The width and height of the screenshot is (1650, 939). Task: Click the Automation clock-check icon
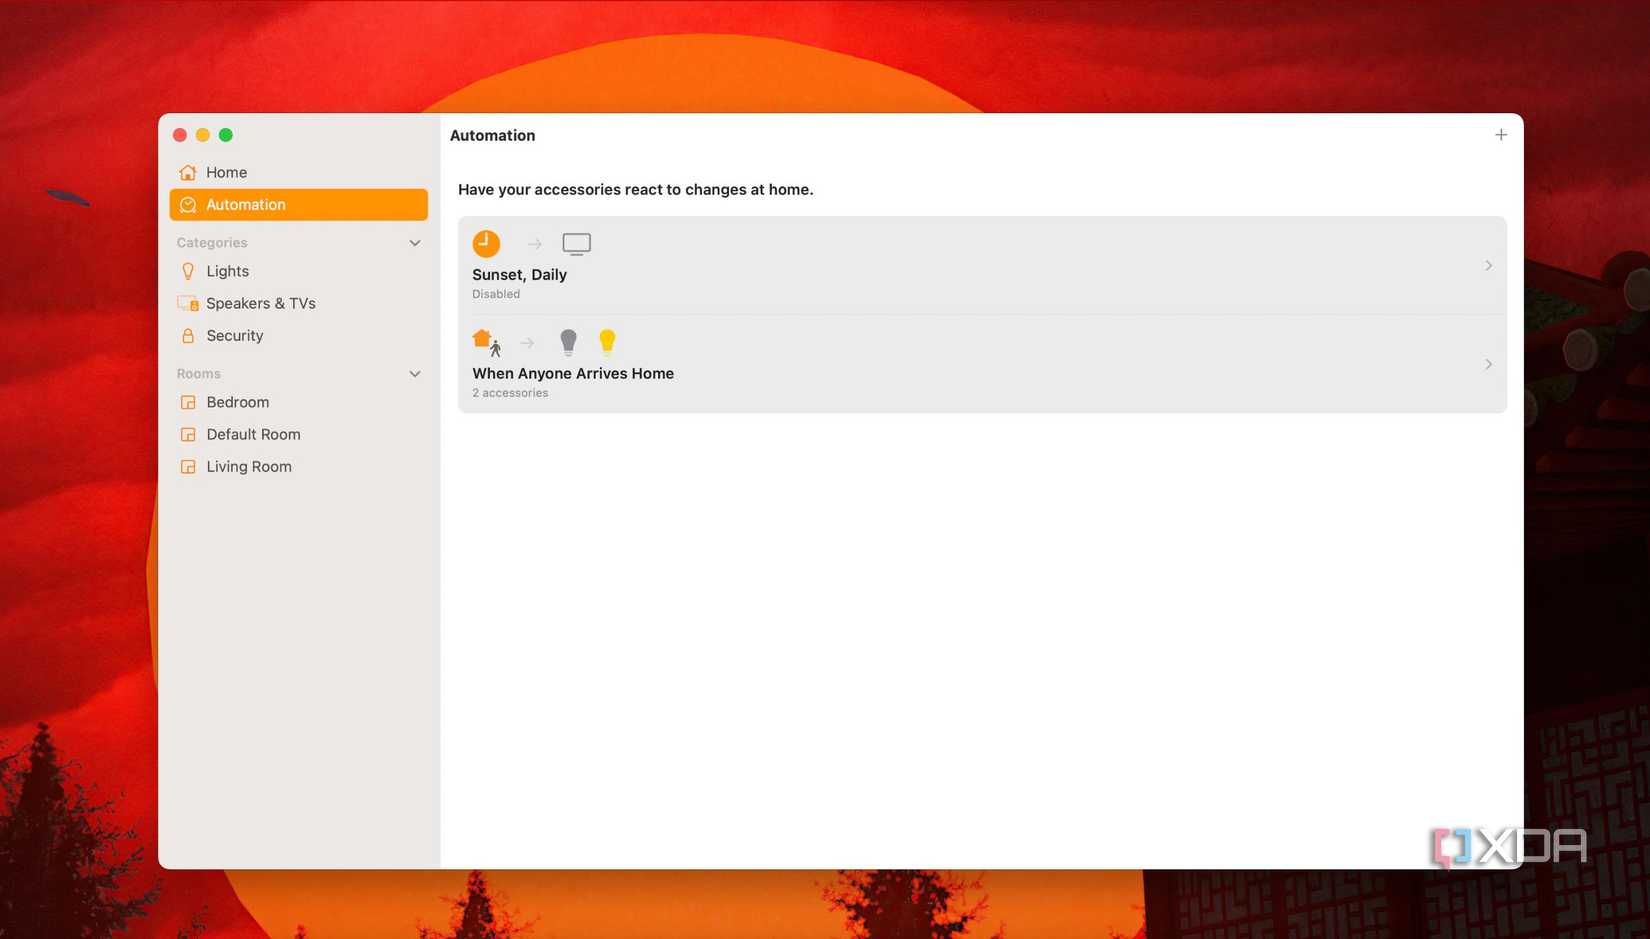coord(188,205)
